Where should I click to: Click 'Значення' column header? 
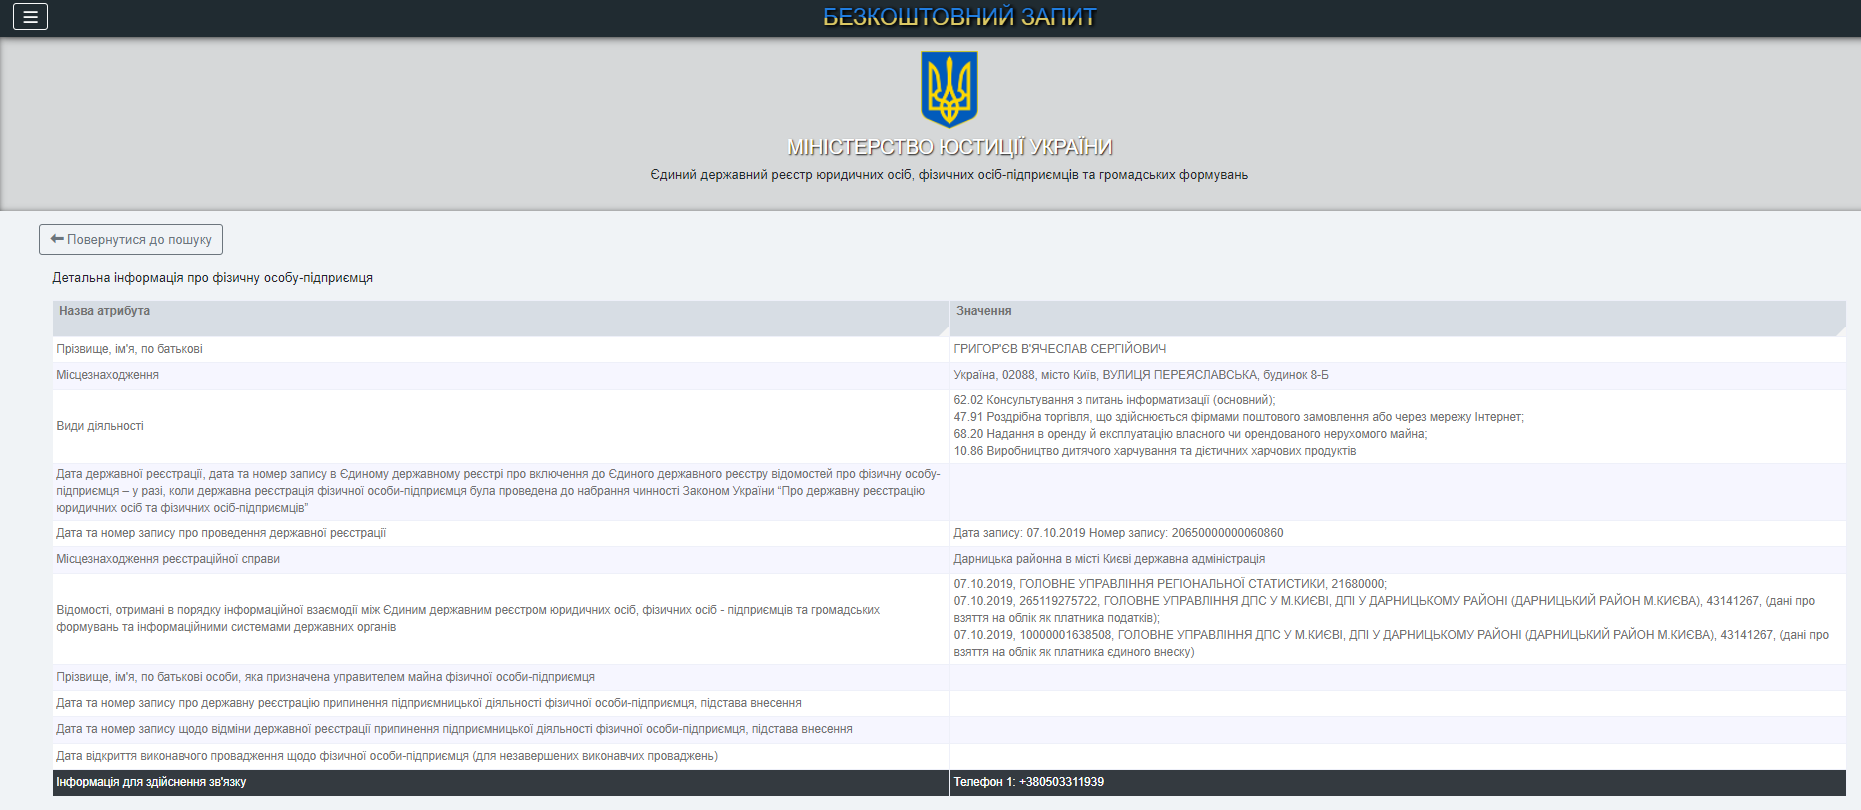click(983, 311)
